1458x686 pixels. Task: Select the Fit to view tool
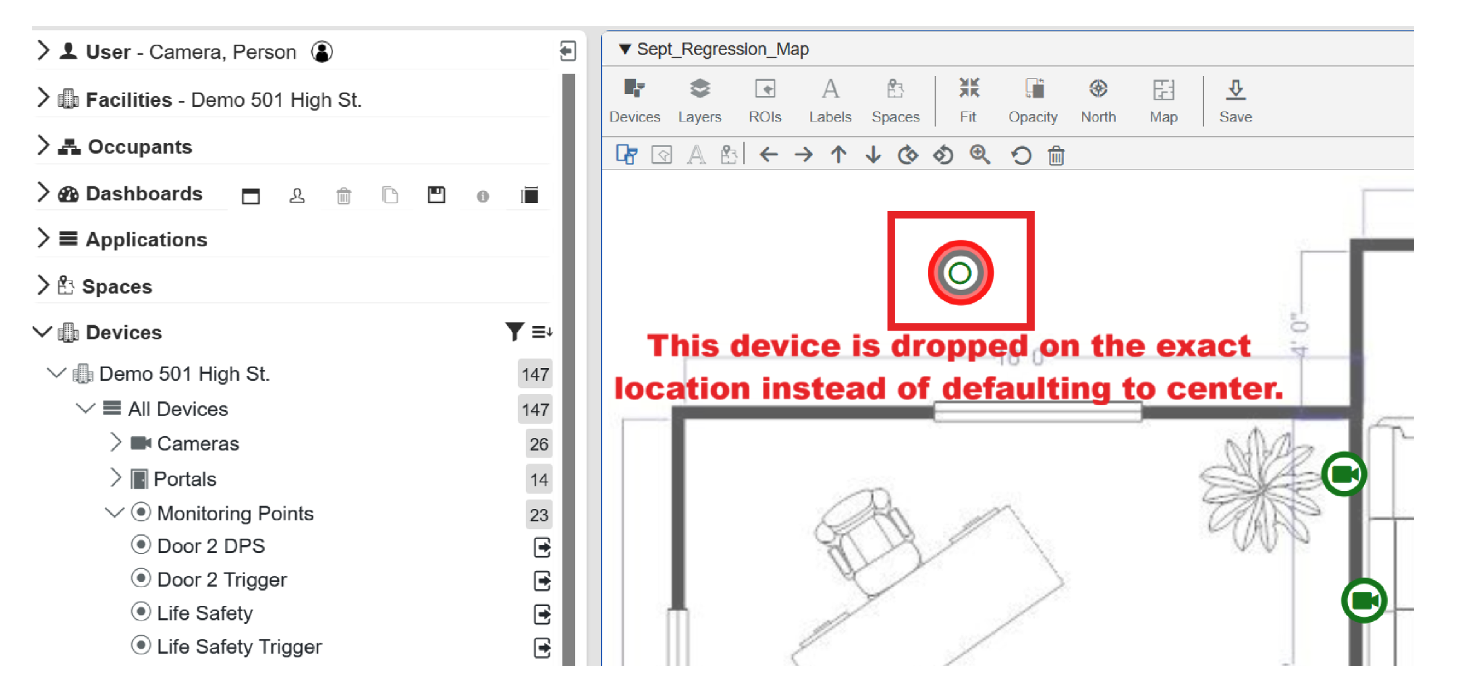pos(968,100)
